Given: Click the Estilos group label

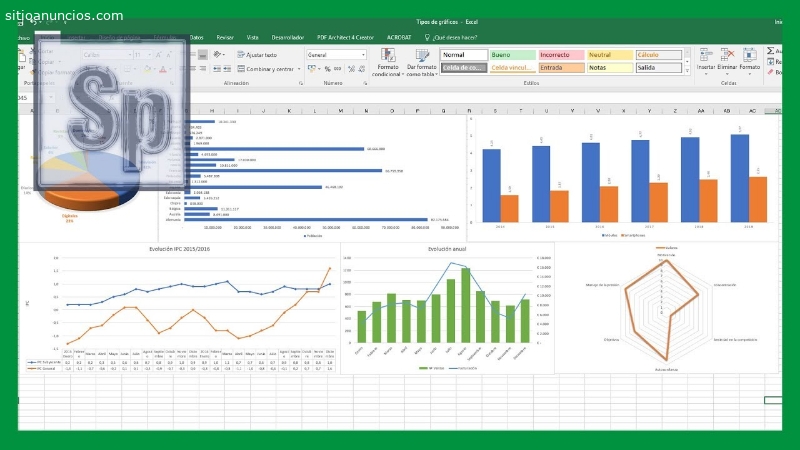Looking at the screenshot, I should [x=531, y=83].
